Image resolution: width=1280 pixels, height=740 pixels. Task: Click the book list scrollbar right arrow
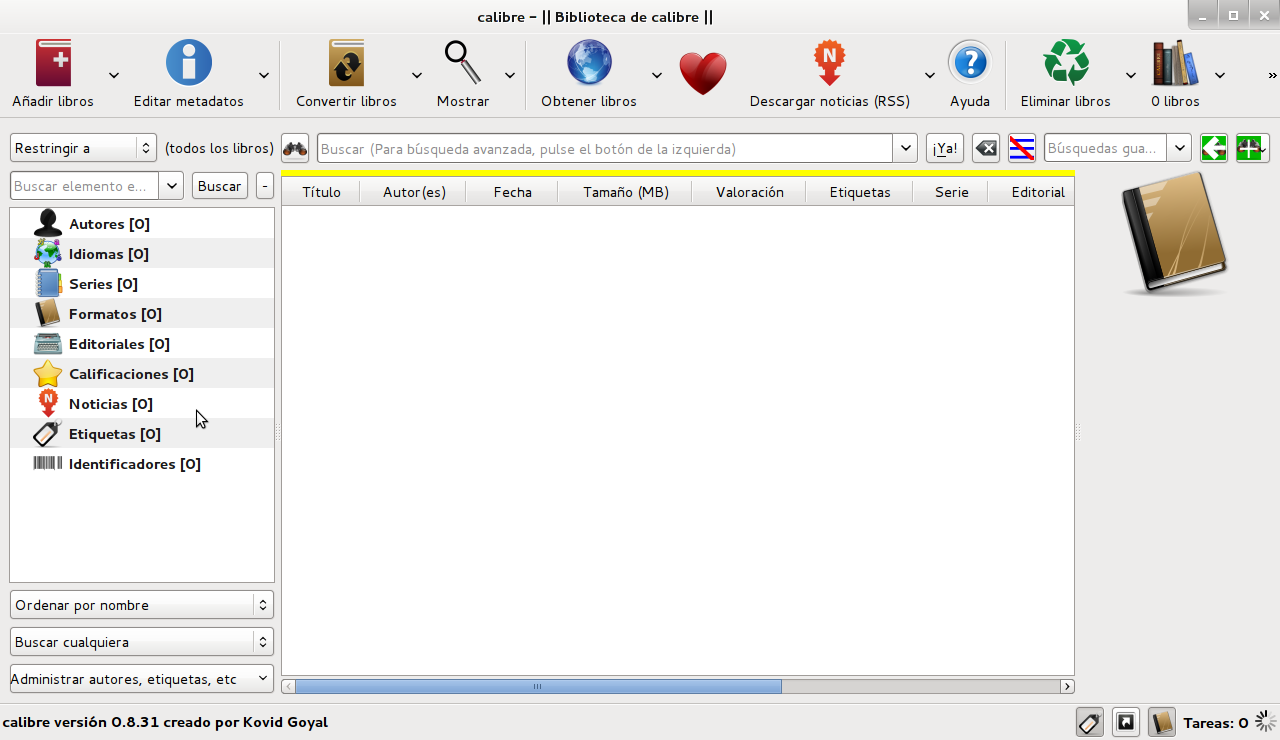1068,687
